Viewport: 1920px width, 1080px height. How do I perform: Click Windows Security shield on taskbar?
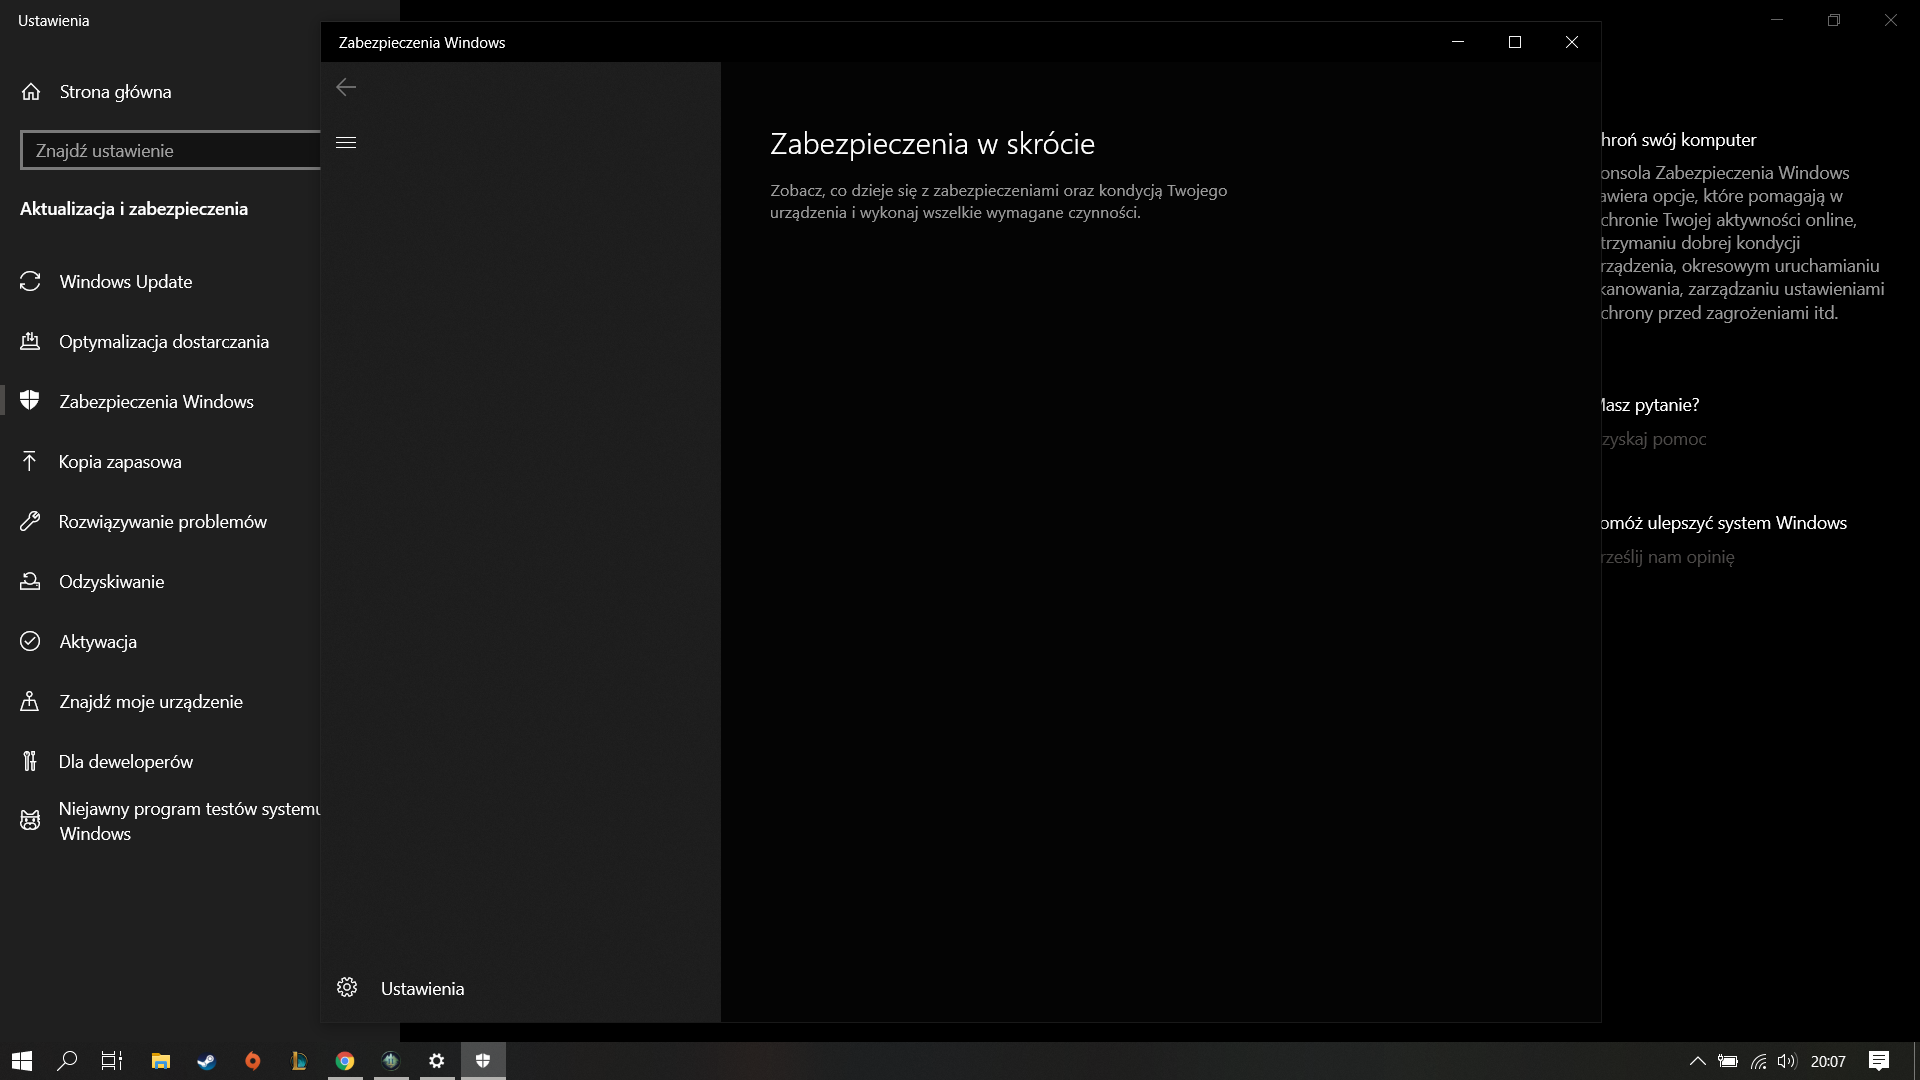click(x=483, y=1061)
